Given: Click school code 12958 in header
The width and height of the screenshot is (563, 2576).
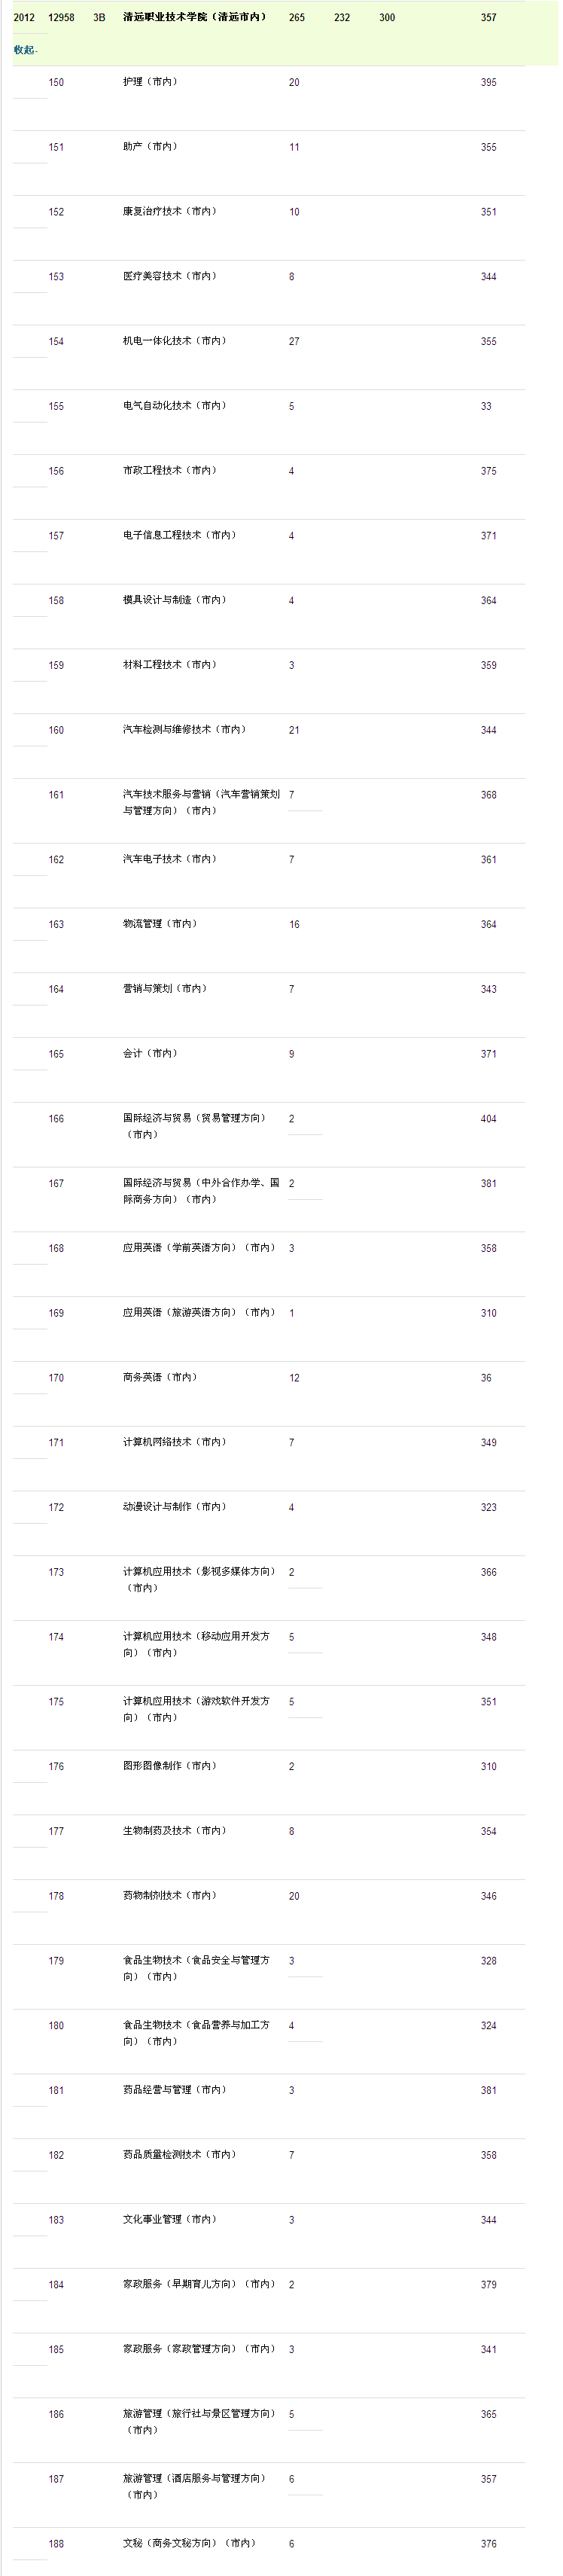Looking at the screenshot, I should pyautogui.click(x=61, y=17).
